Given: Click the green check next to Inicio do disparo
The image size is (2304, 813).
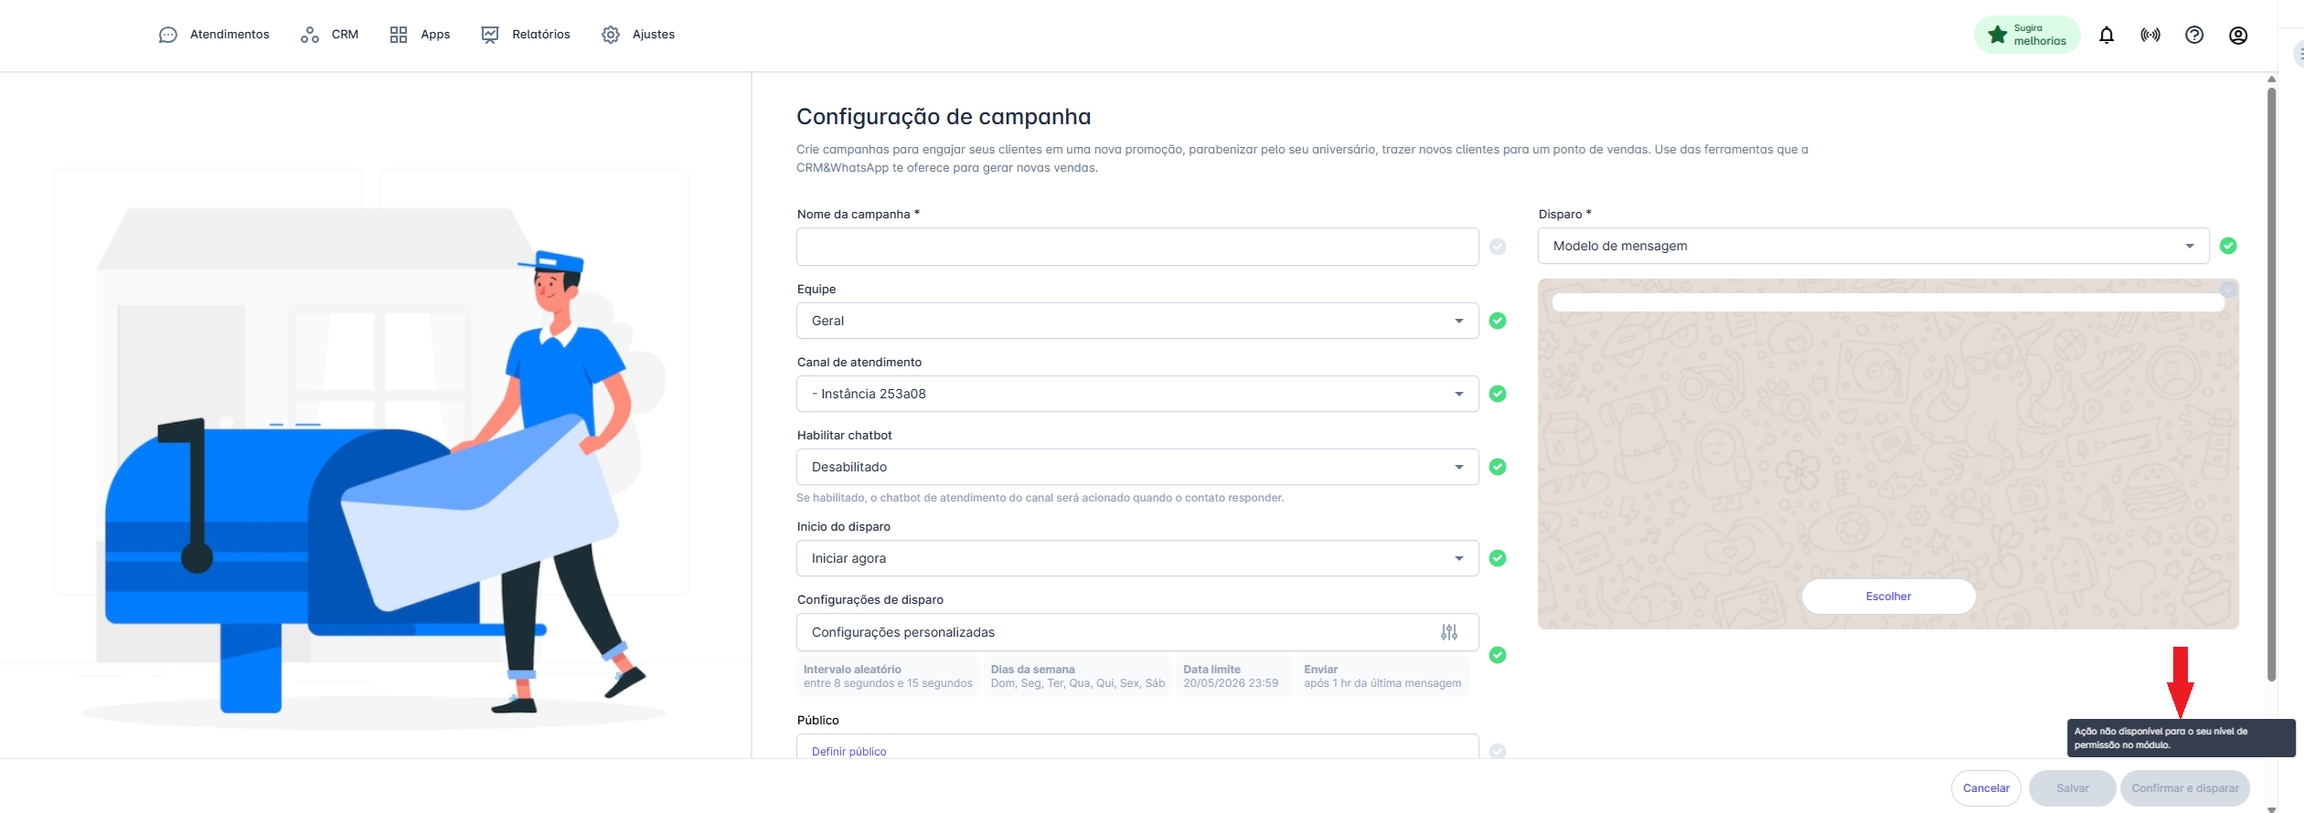Looking at the screenshot, I should tap(1497, 558).
